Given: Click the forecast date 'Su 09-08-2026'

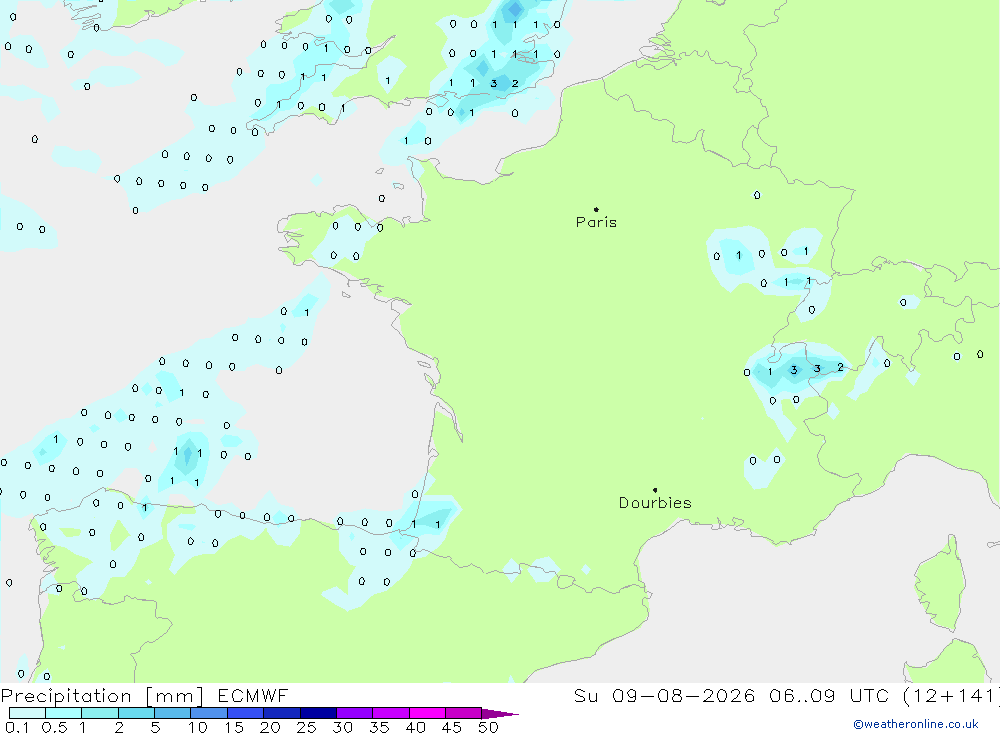Looking at the screenshot, I should tap(665, 696).
